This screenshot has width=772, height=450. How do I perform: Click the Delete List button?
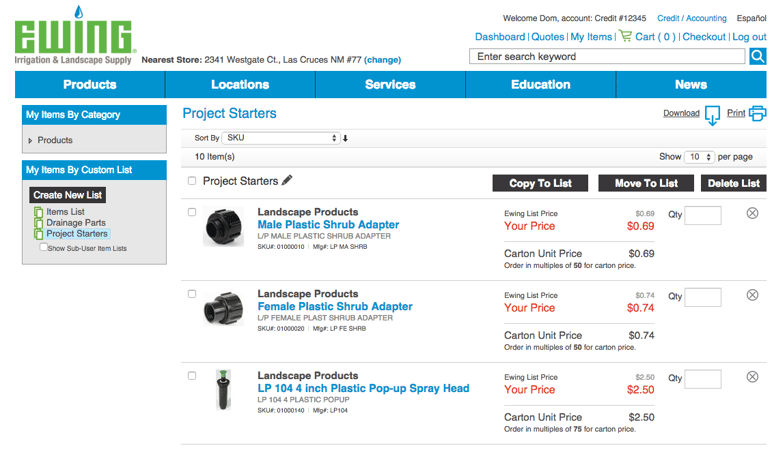[734, 183]
